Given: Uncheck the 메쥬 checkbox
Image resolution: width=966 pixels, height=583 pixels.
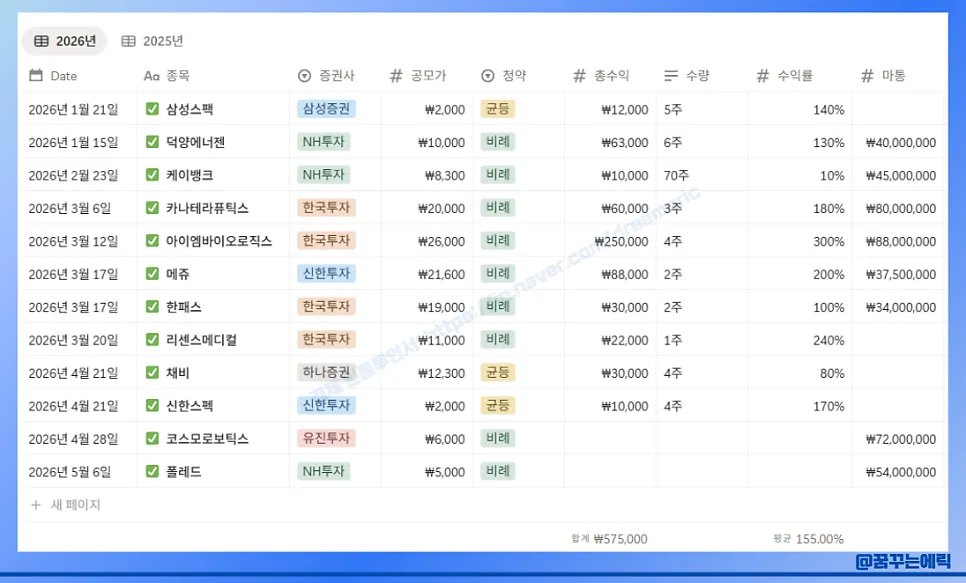Looking at the screenshot, I should 152,274.
